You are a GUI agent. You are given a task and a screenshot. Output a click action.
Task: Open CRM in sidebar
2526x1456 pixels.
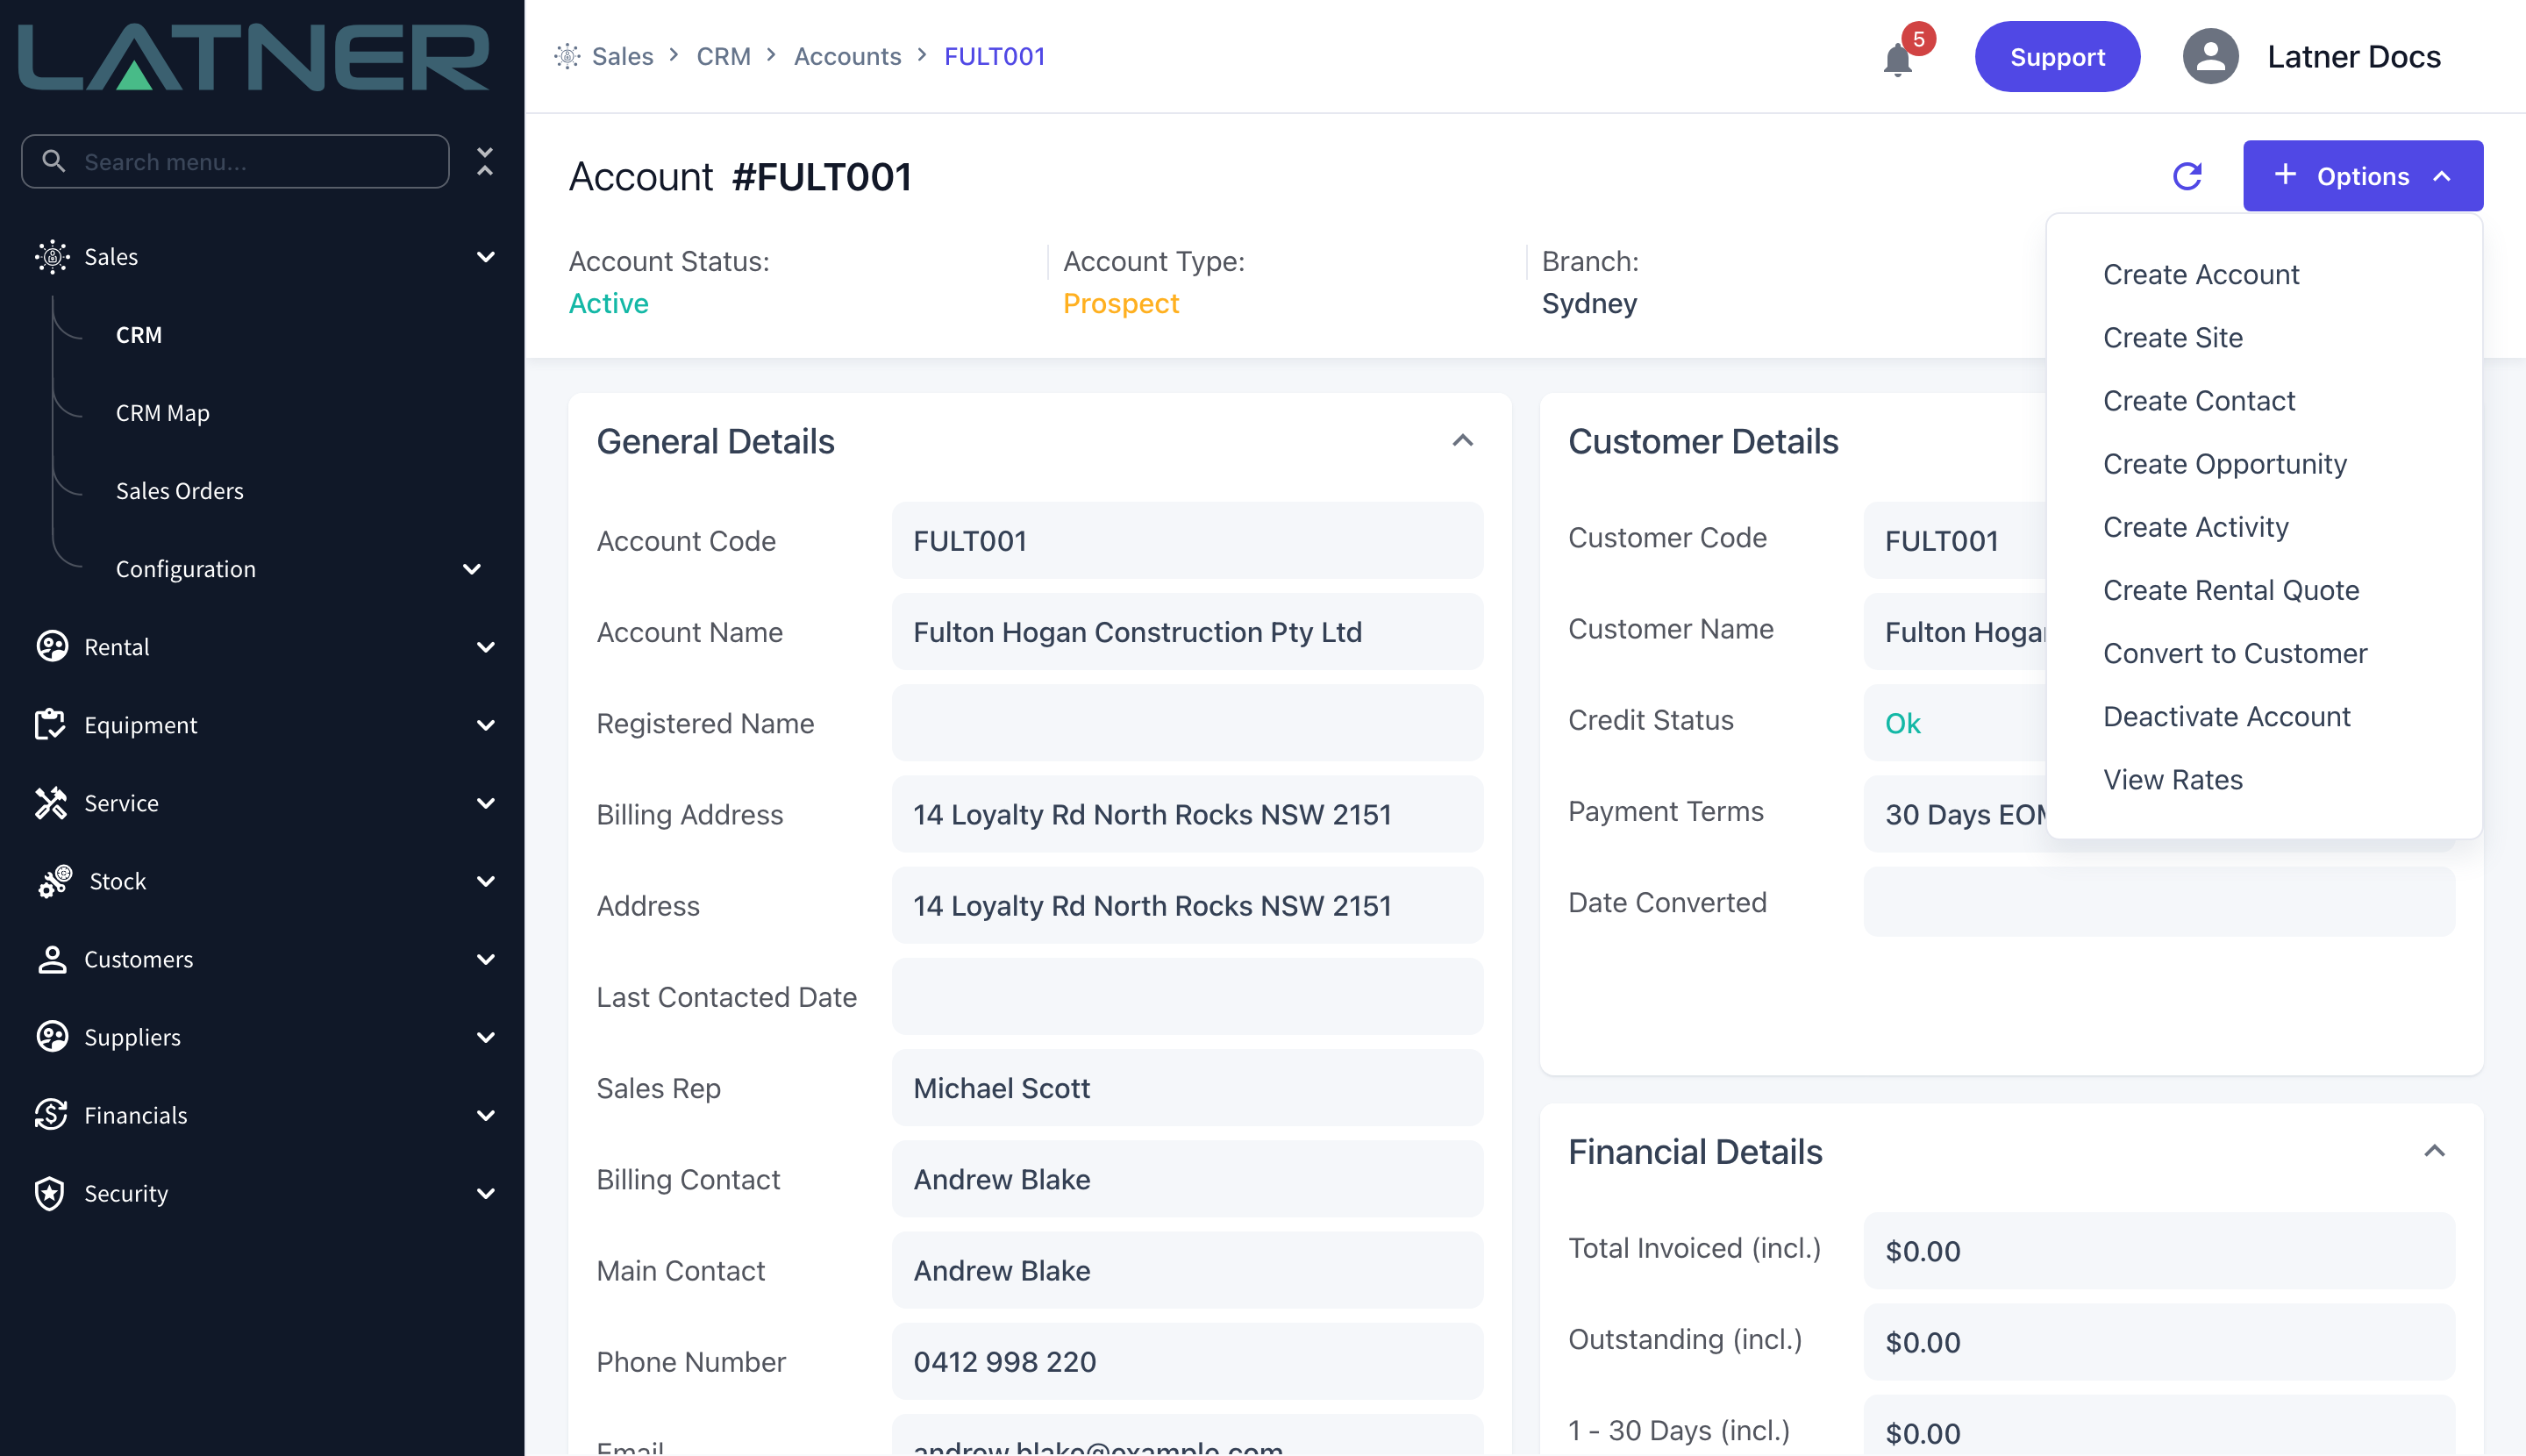139,335
